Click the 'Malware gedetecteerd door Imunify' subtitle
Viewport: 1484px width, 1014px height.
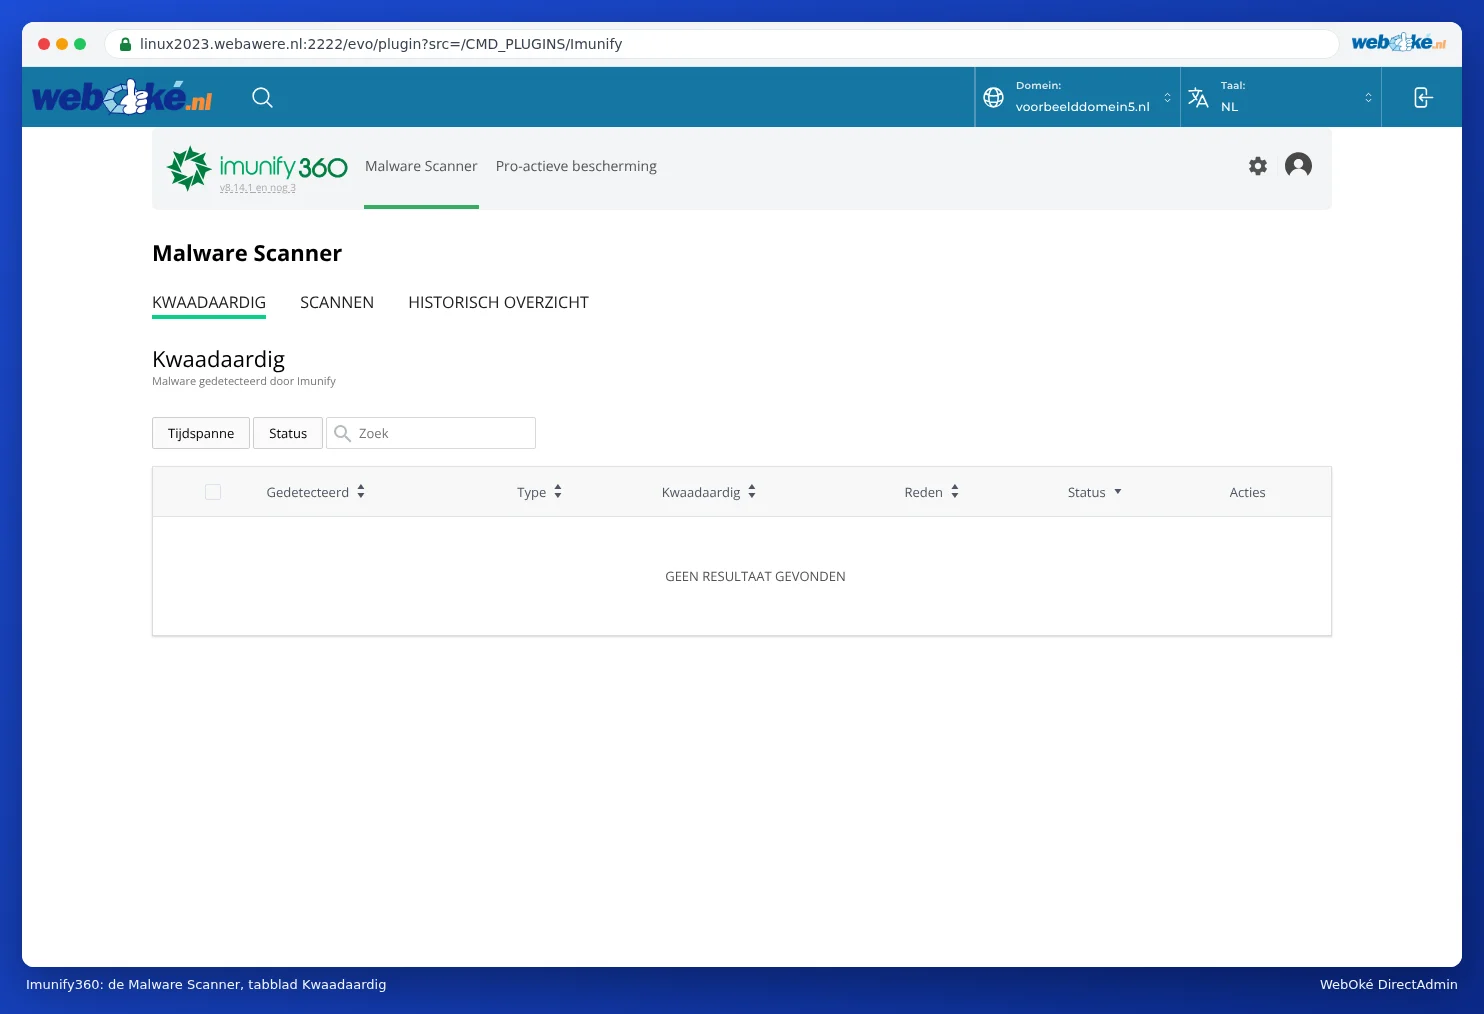[x=244, y=381]
